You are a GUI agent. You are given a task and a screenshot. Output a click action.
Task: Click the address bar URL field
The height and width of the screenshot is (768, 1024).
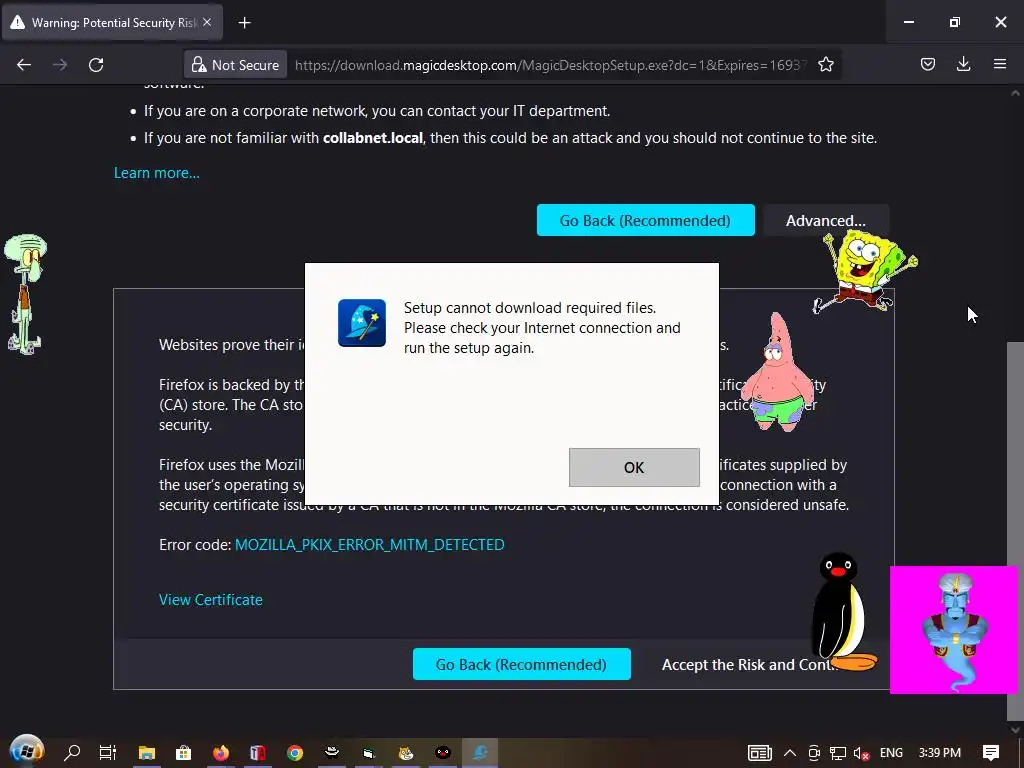click(551, 65)
